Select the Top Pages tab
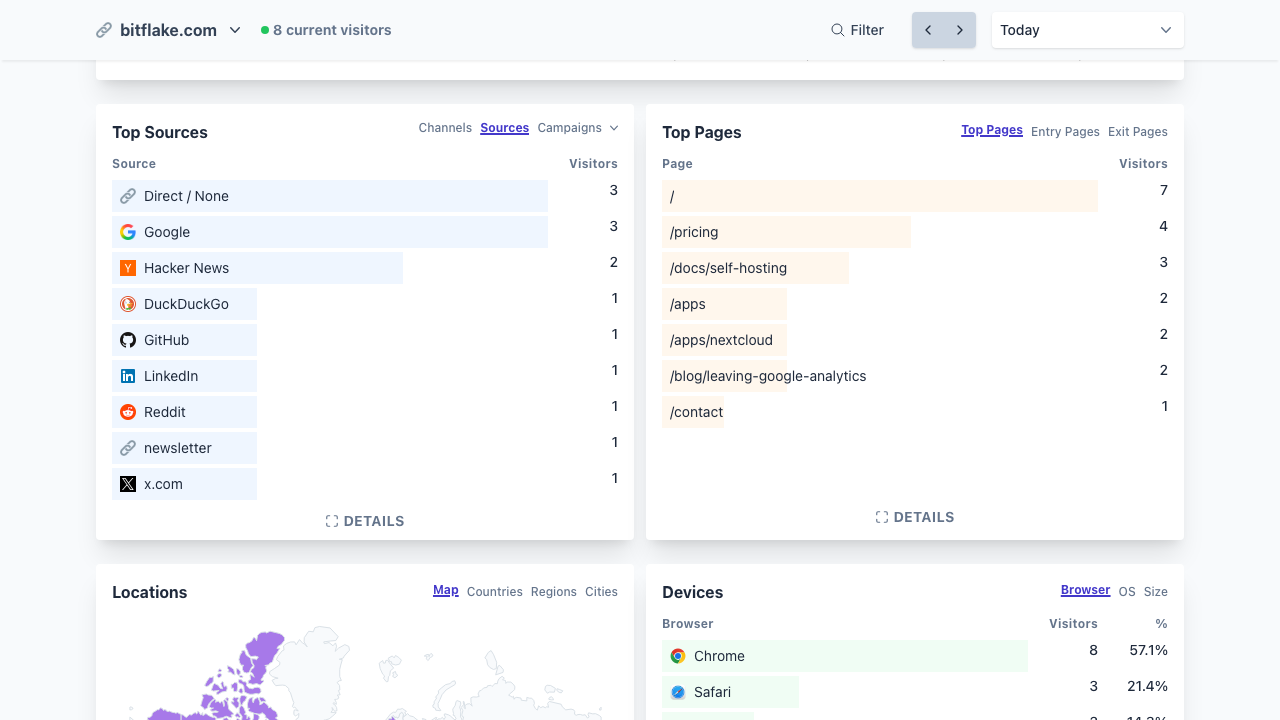Viewport: 1280px width, 720px height. (992, 130)
